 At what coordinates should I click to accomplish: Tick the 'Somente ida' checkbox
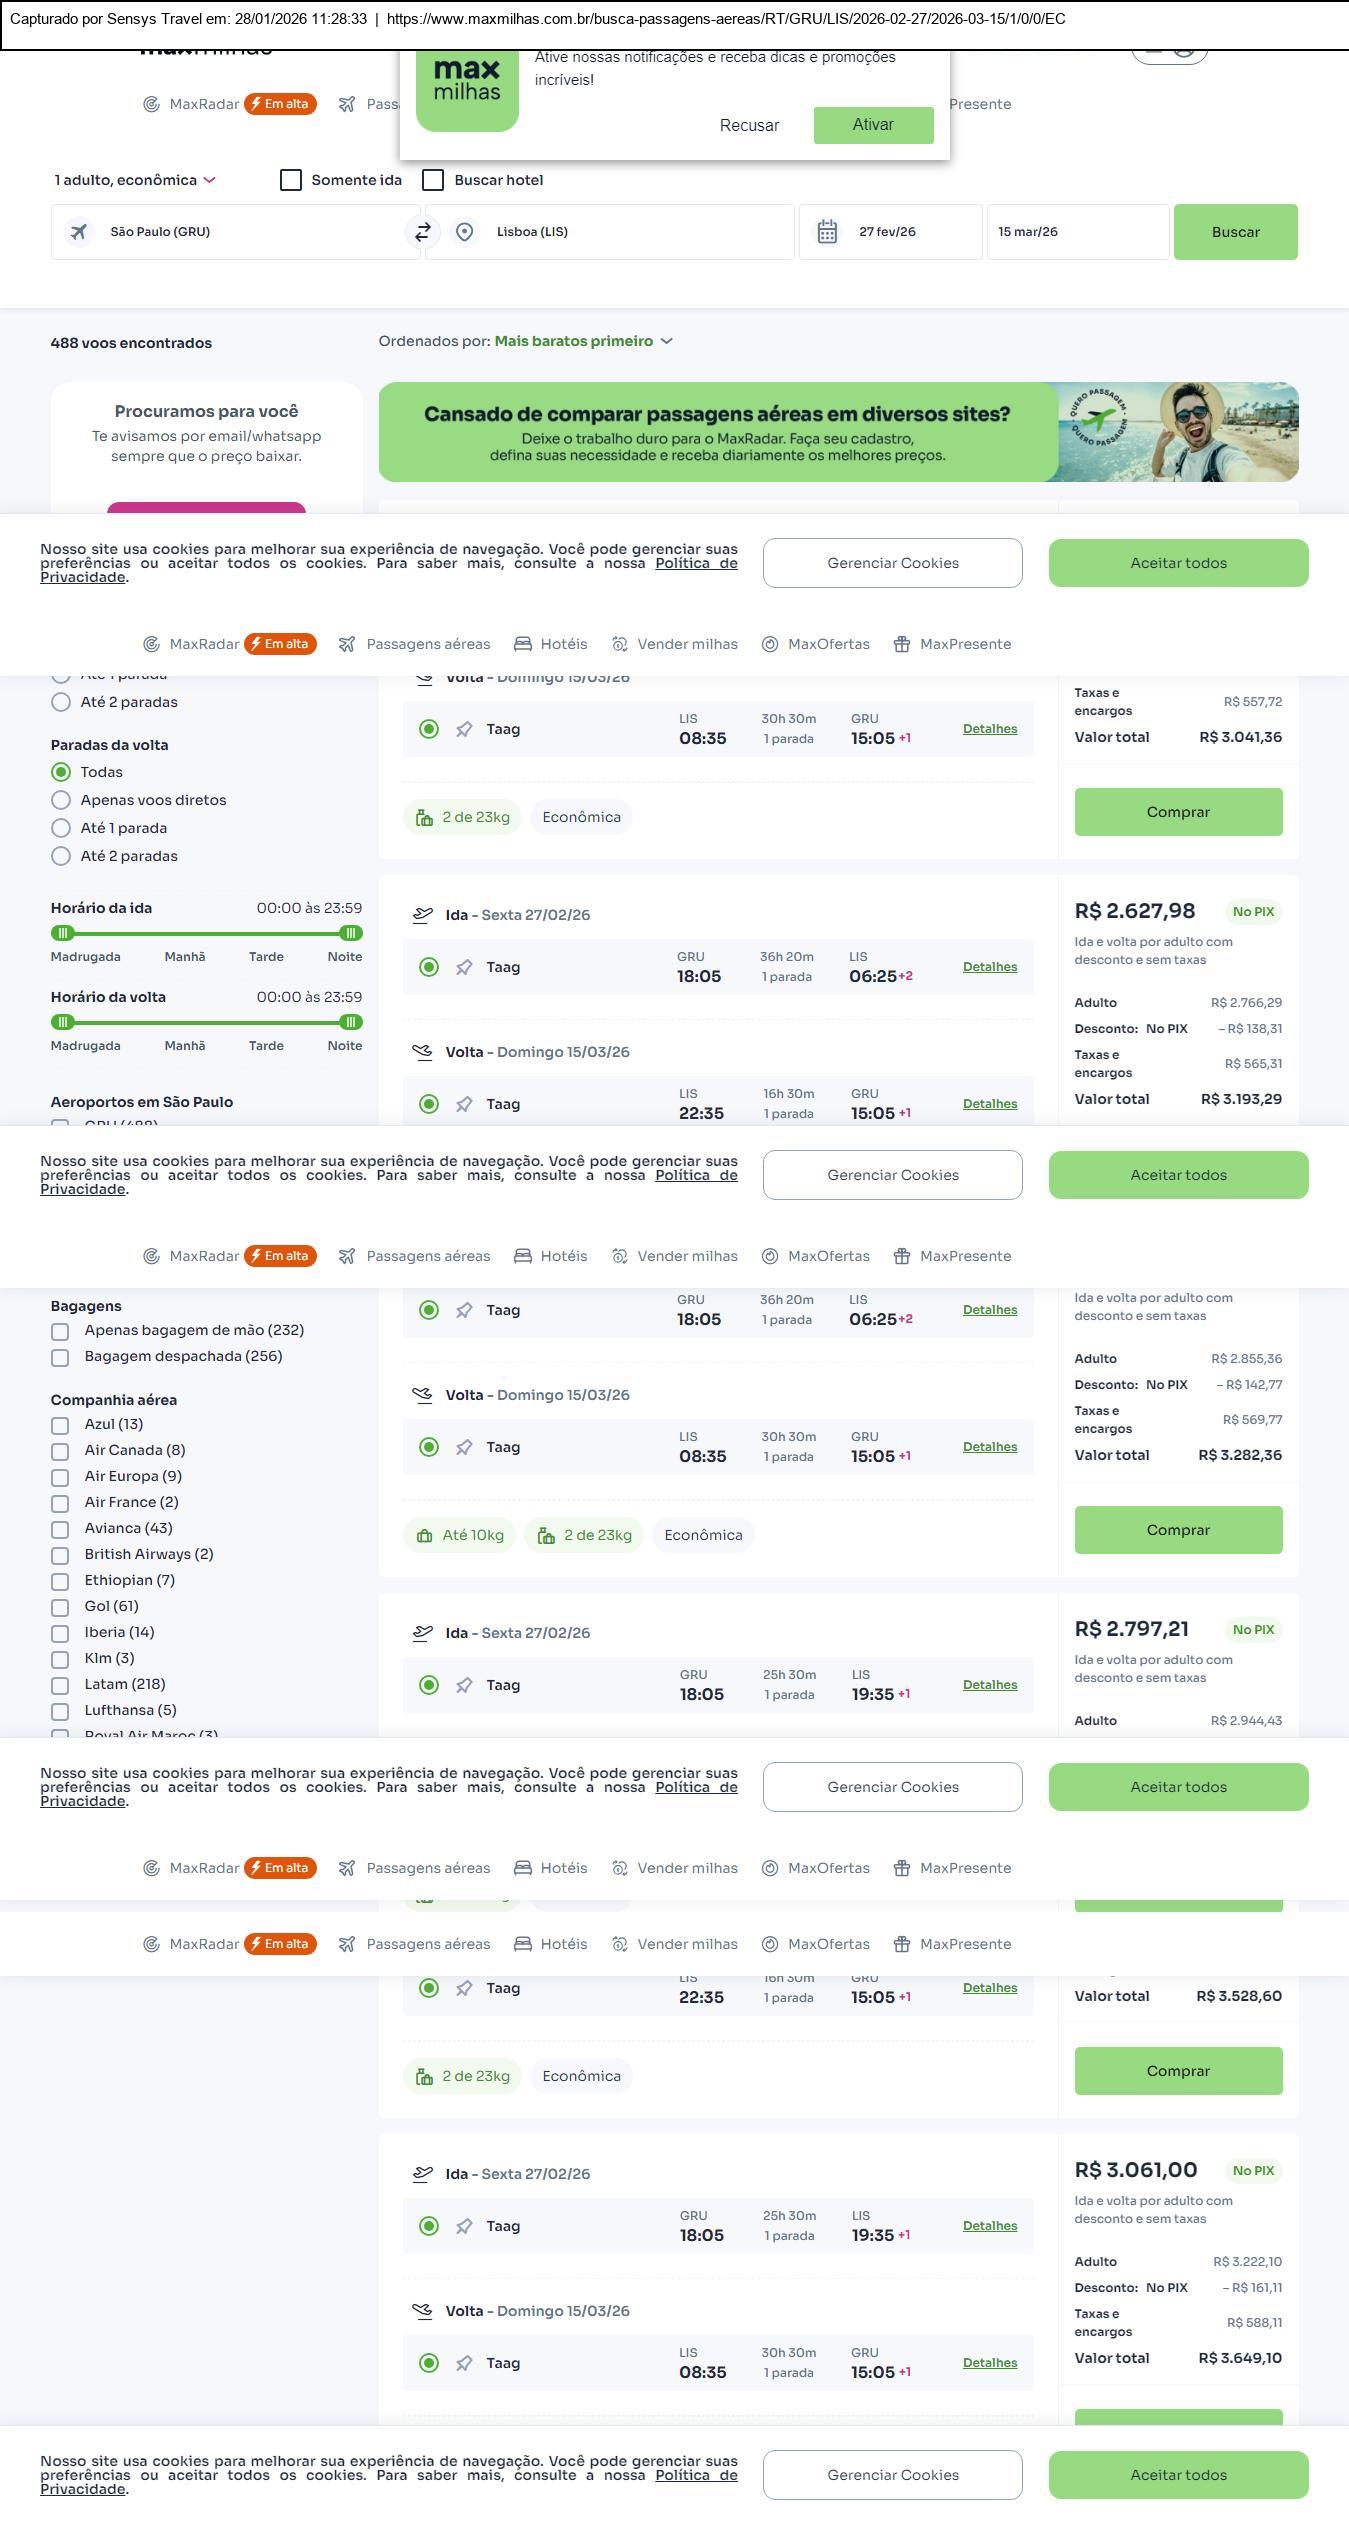coord(291,180)
